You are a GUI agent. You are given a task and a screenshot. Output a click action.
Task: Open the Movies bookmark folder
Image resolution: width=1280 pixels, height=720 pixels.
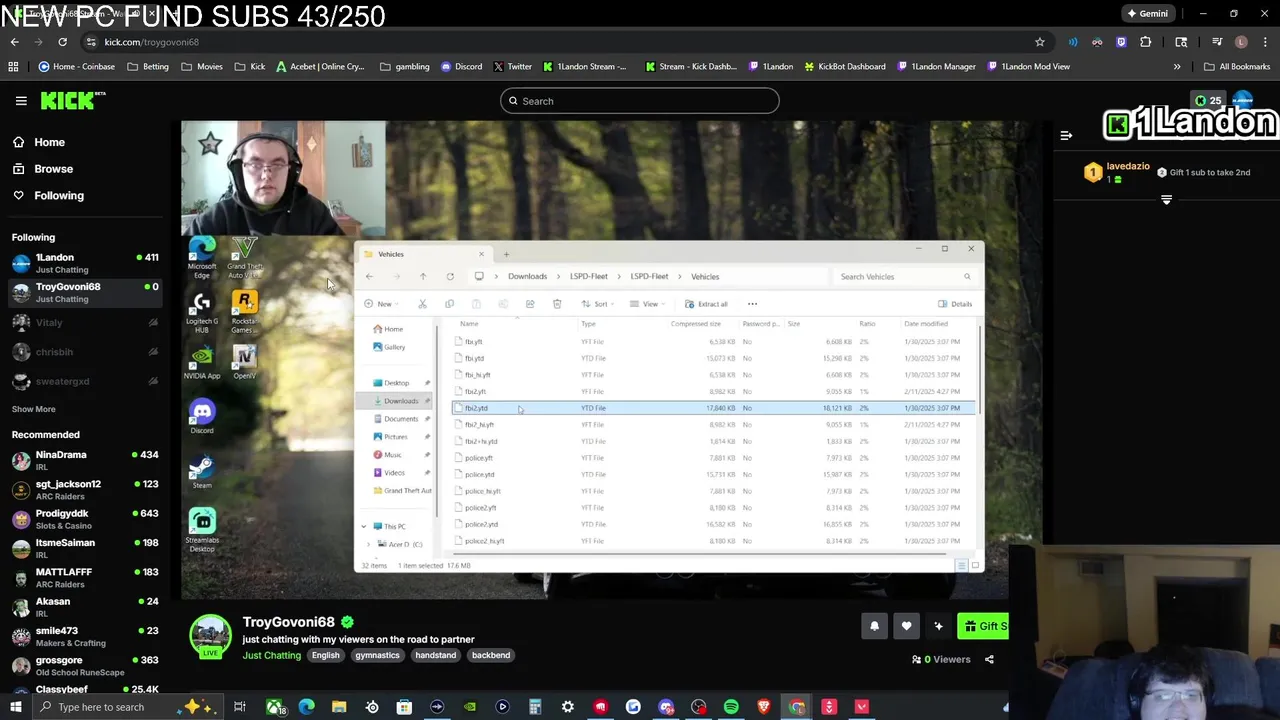(202, 67)
